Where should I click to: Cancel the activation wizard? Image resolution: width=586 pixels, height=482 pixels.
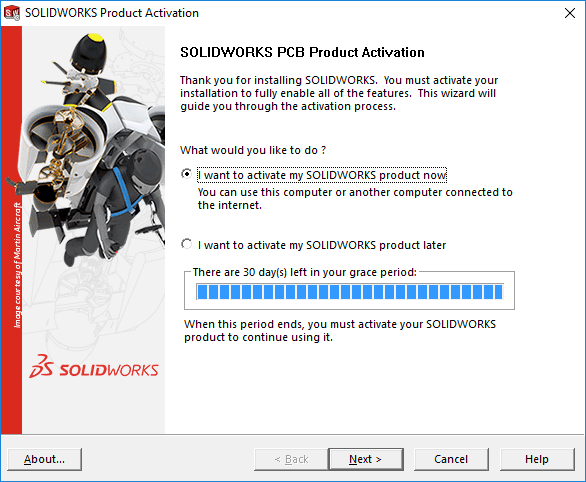click(451, 459)
